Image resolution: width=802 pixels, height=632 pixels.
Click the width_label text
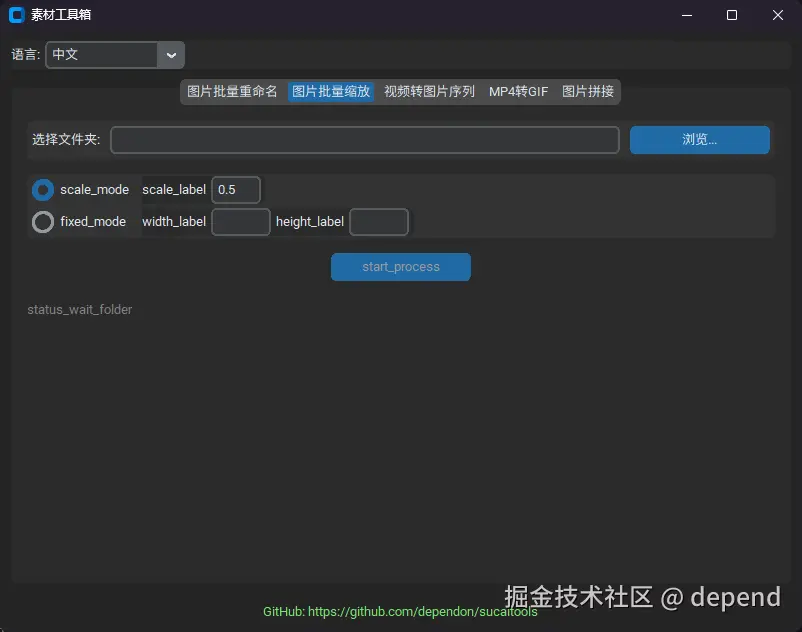174,222
